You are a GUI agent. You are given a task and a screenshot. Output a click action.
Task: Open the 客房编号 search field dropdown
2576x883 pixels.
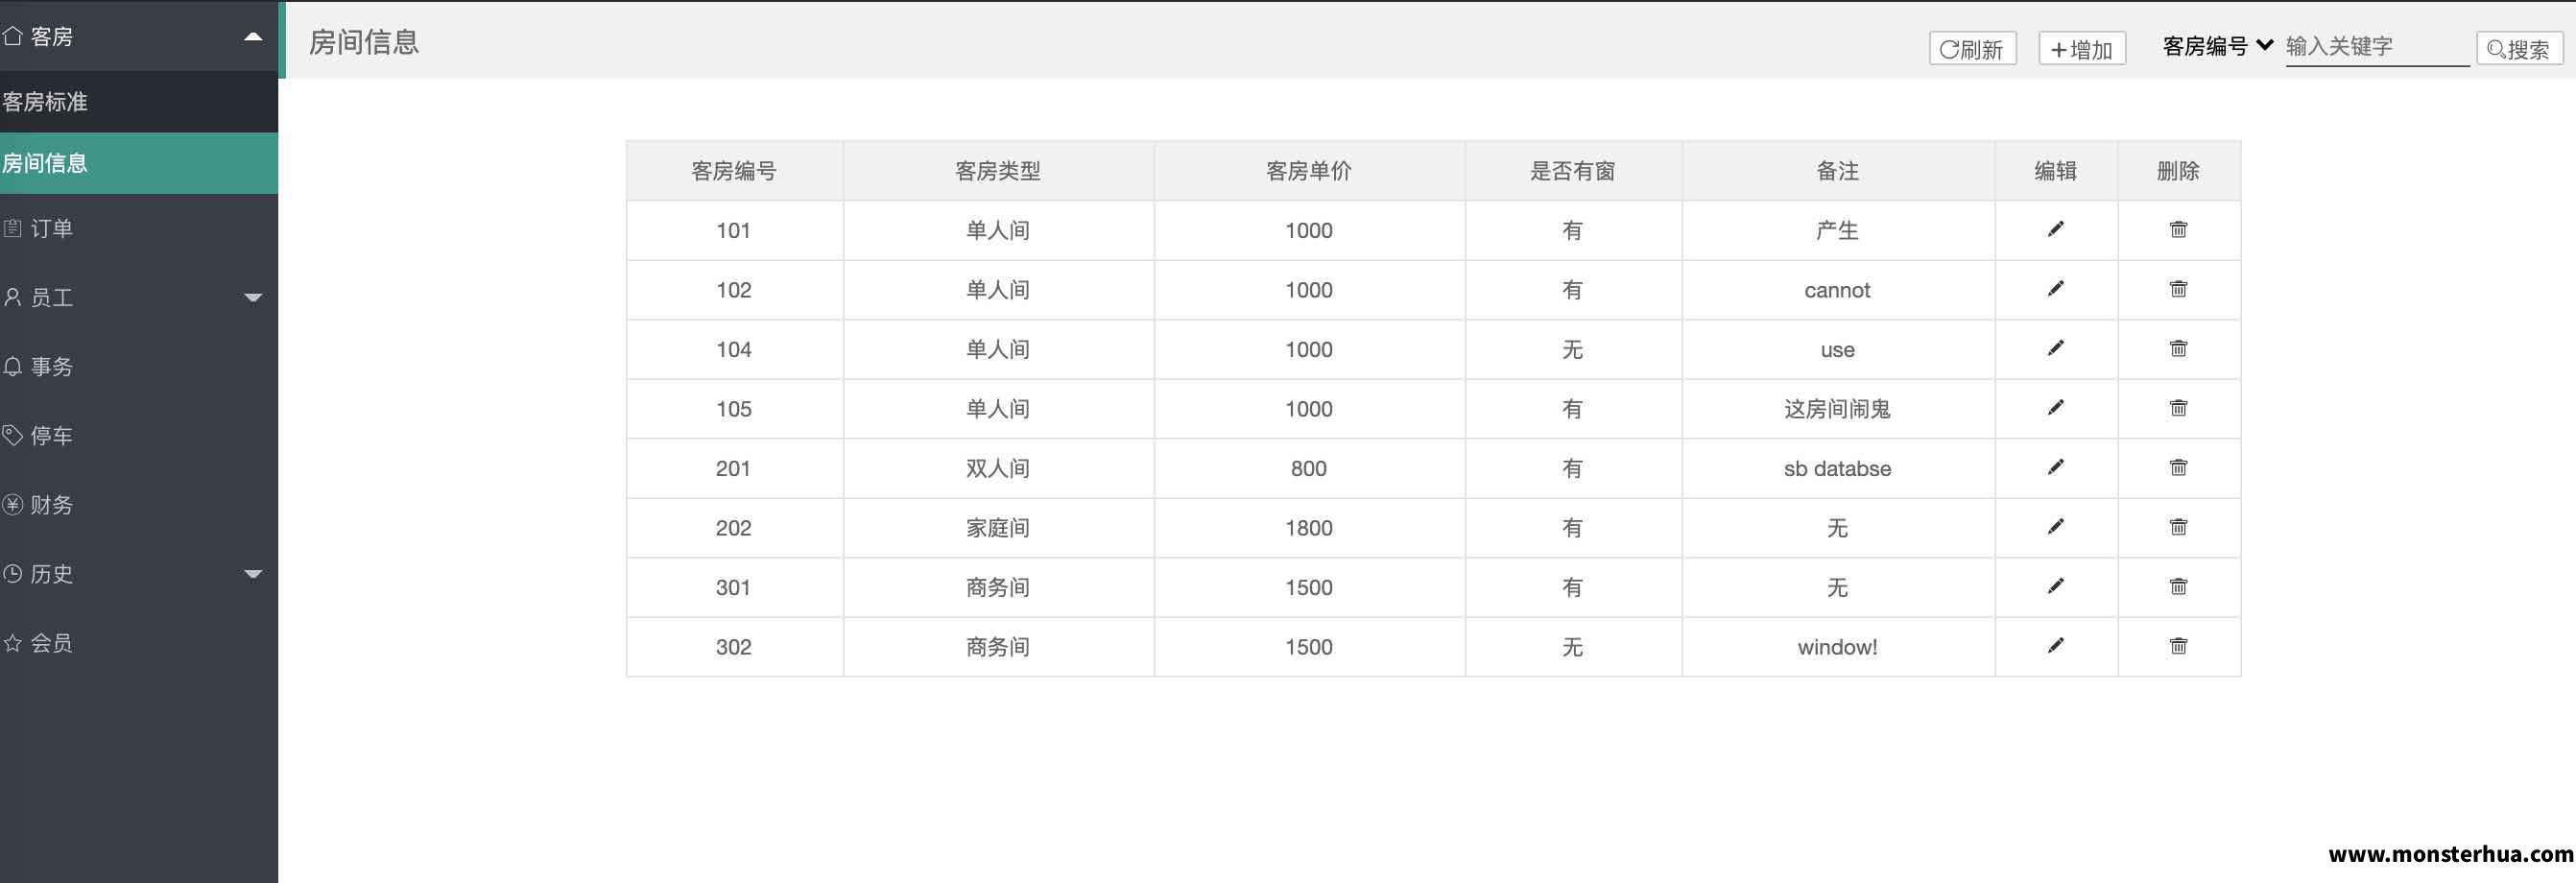coord(2218,46)
